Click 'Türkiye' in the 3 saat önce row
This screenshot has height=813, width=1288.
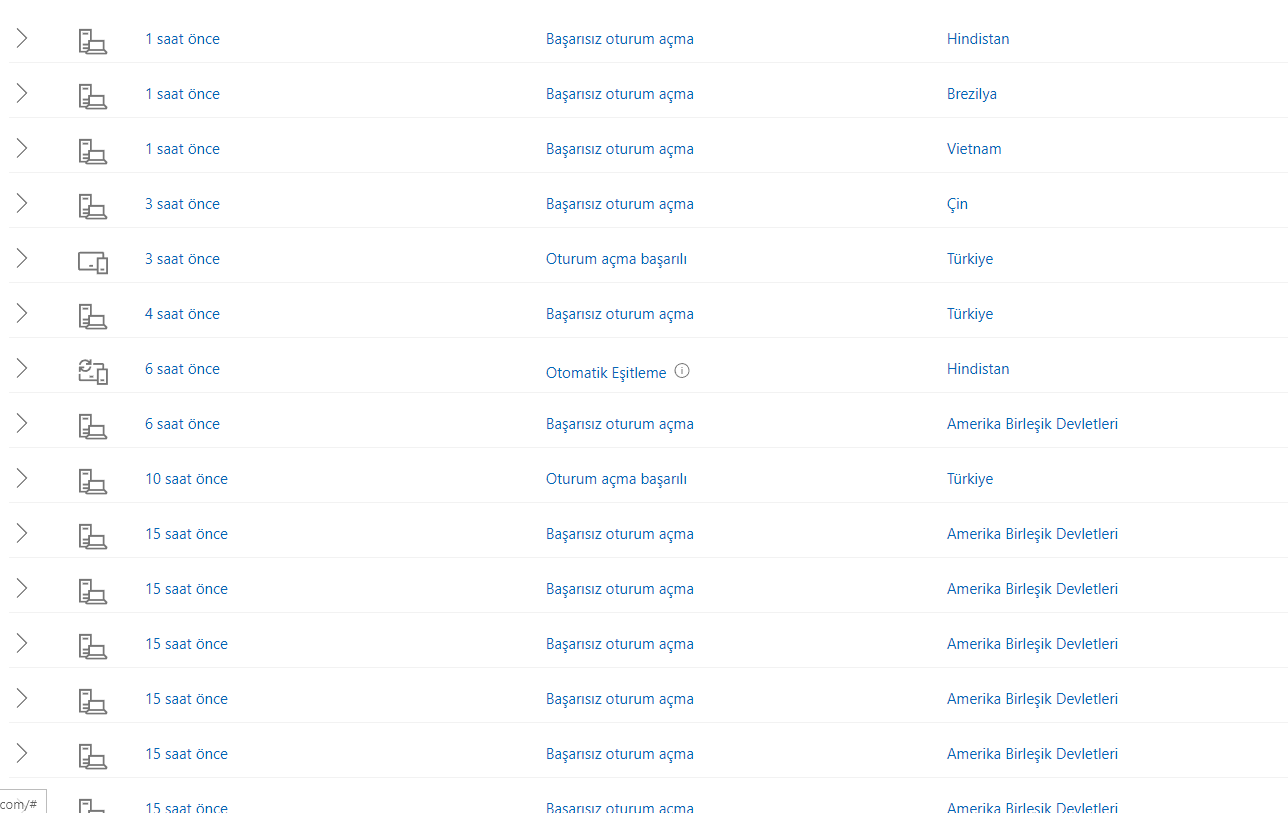coord(970,259)
